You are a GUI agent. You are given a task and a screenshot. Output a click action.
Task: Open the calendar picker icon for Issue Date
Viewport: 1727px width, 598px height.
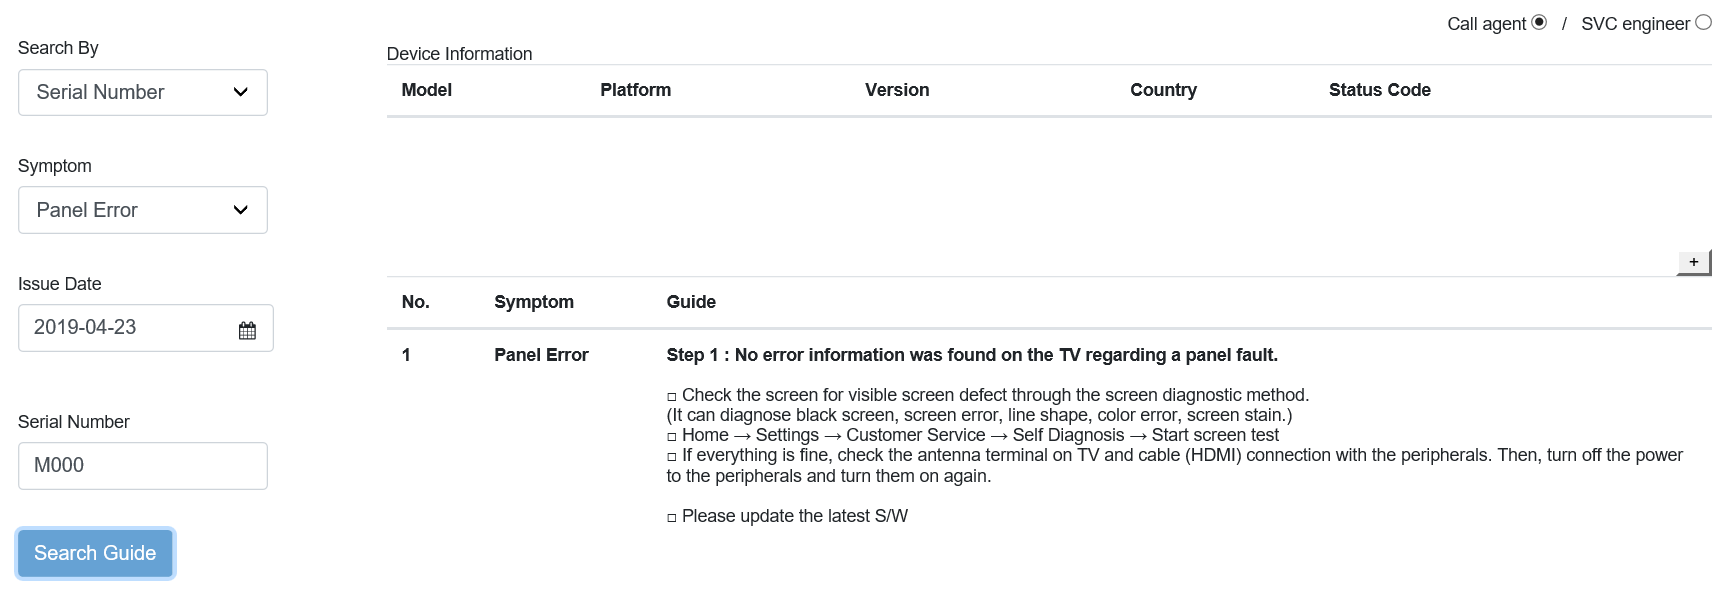(247, 330)
